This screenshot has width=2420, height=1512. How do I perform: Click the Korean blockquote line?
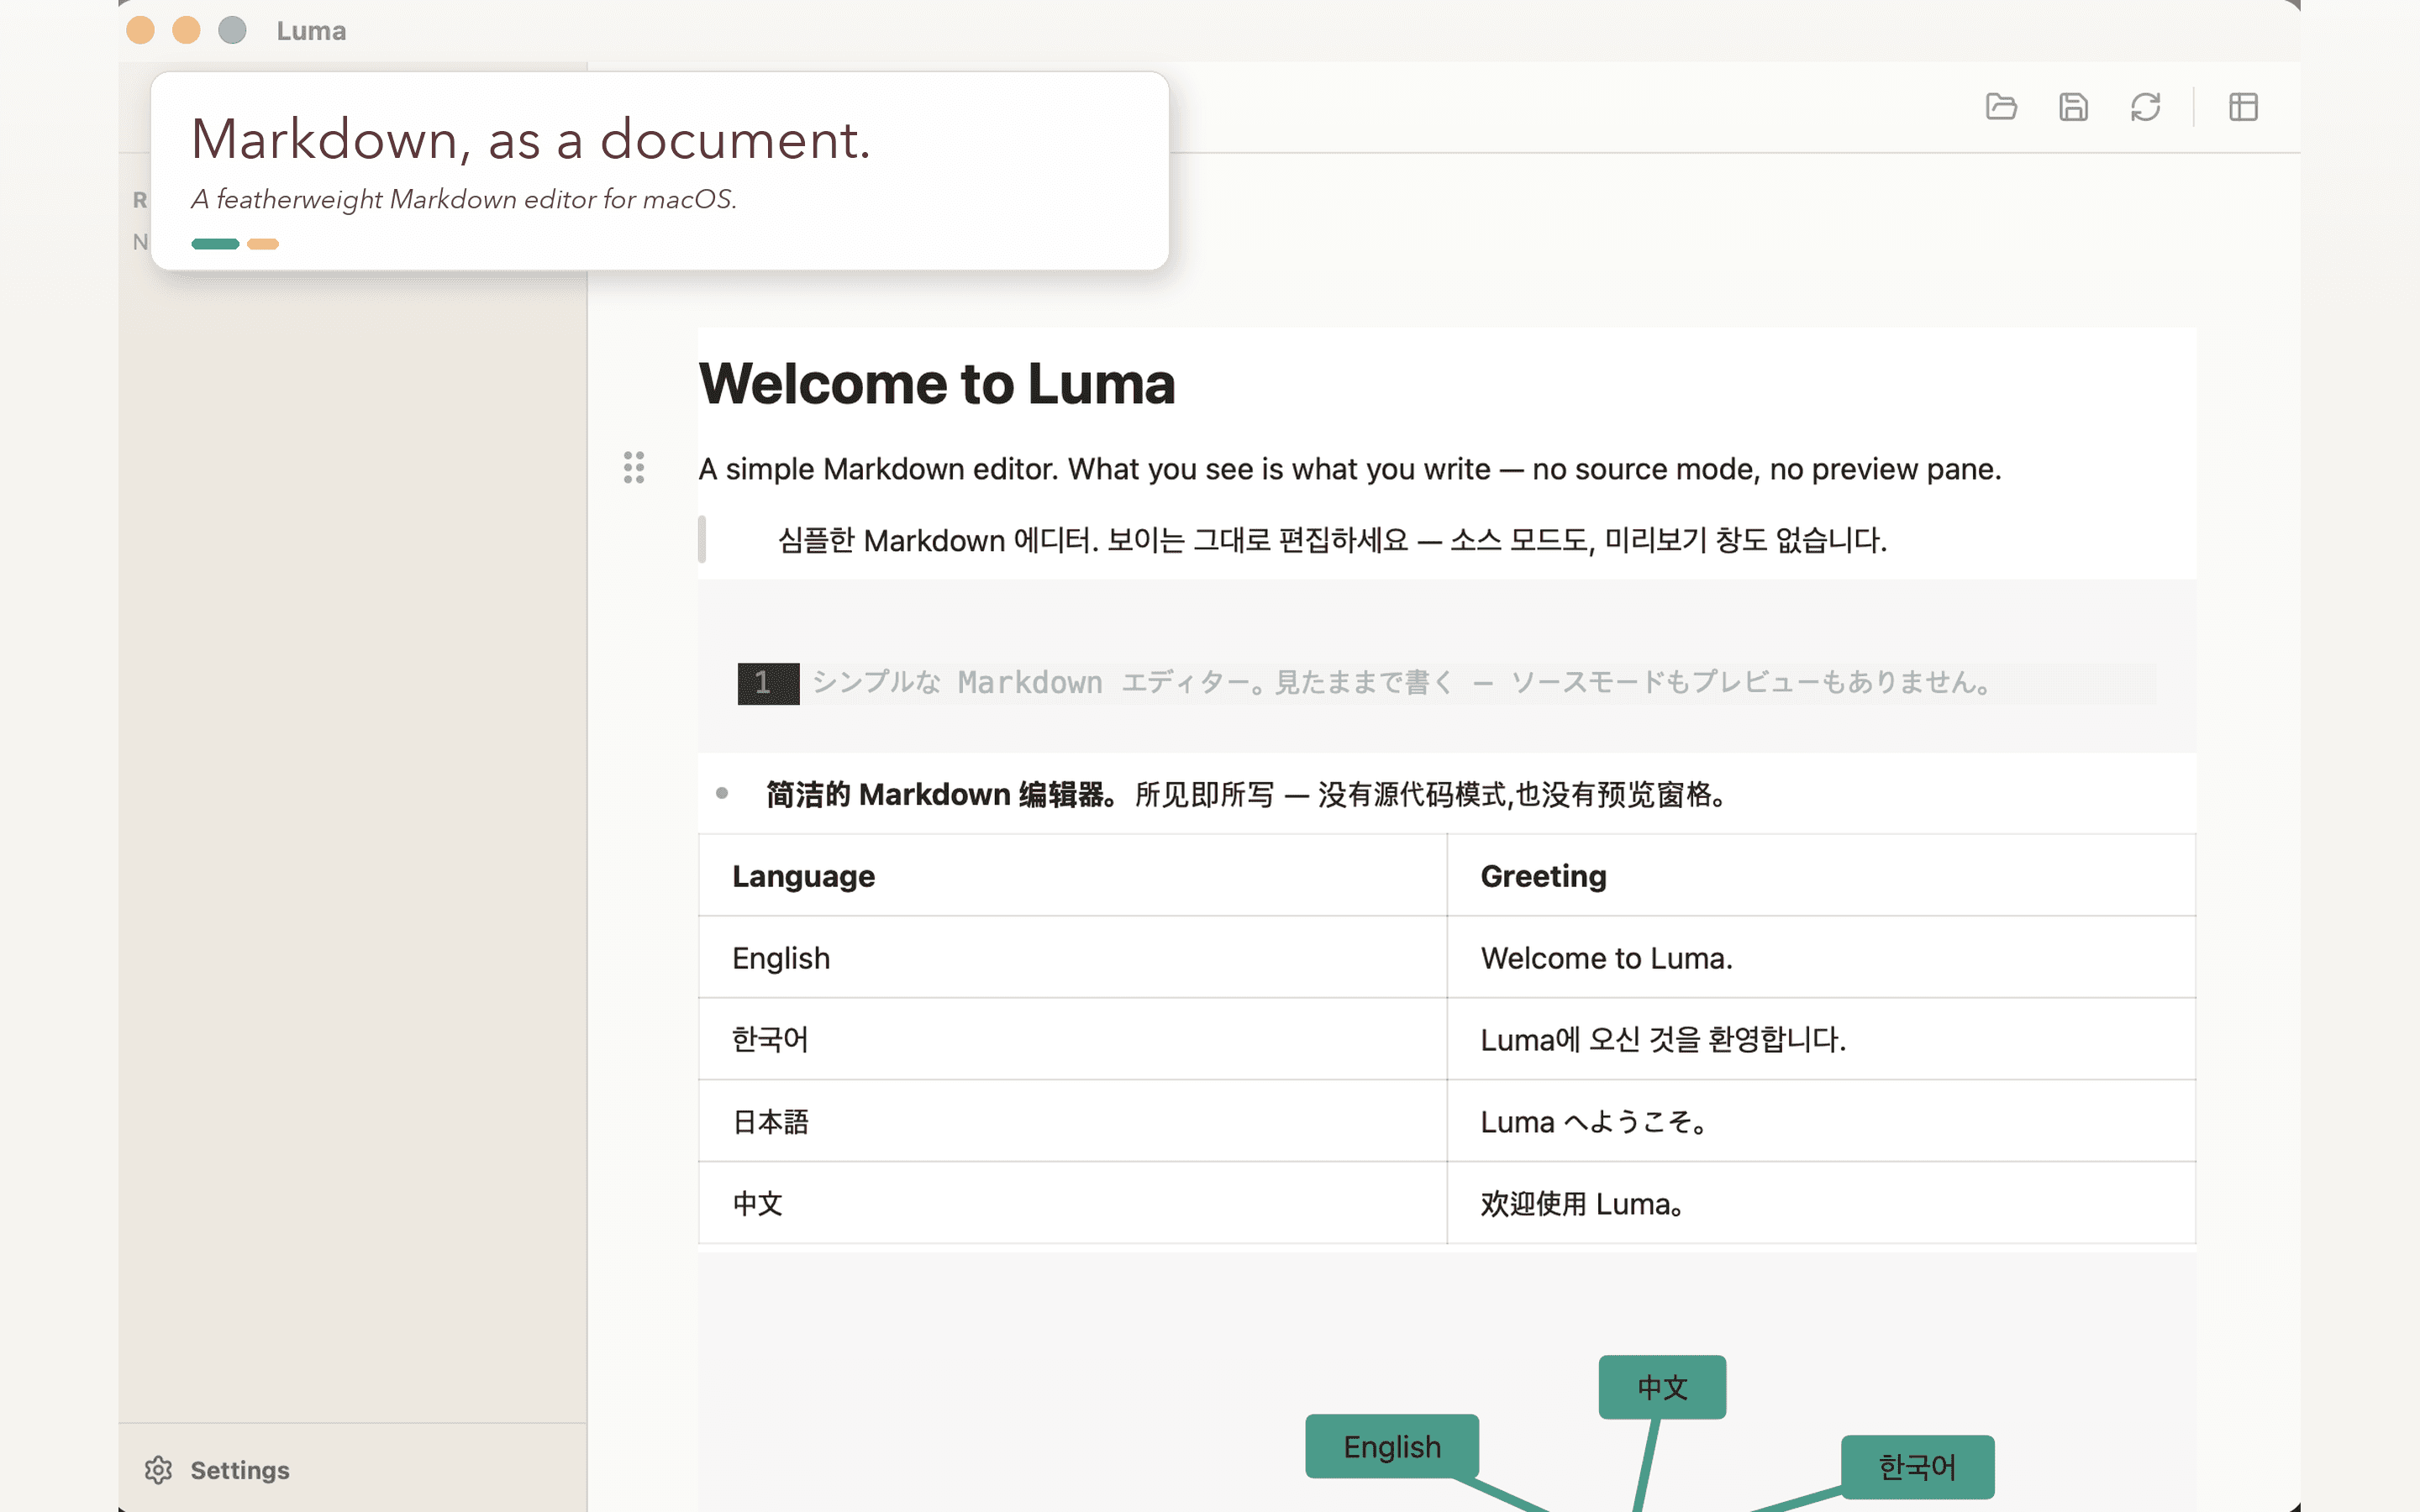point(1332,540)
